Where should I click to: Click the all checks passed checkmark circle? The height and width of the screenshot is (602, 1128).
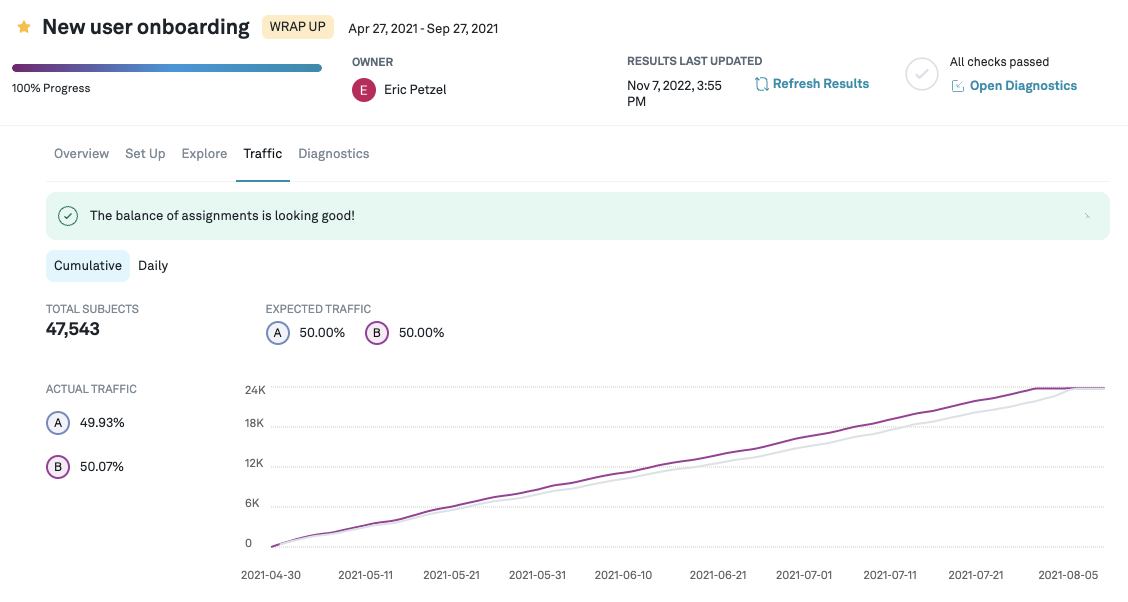coord(921,75)
